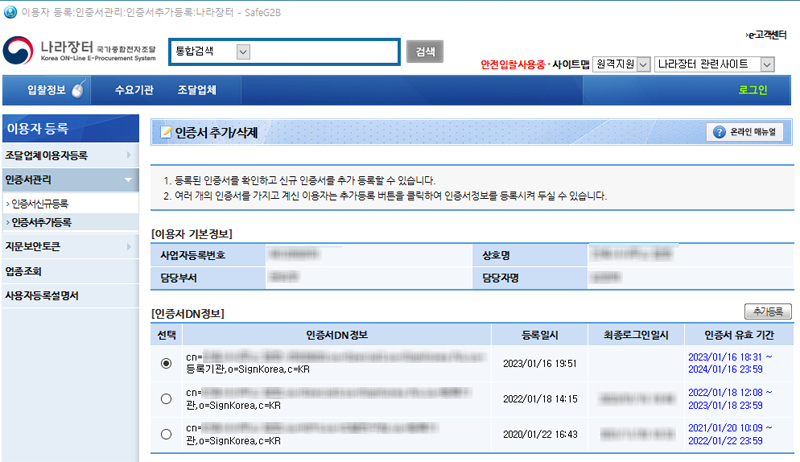Click the 담당자명 label cell
Image resolution: width=800 pixels, height=462 pixels.
[530, 278]
